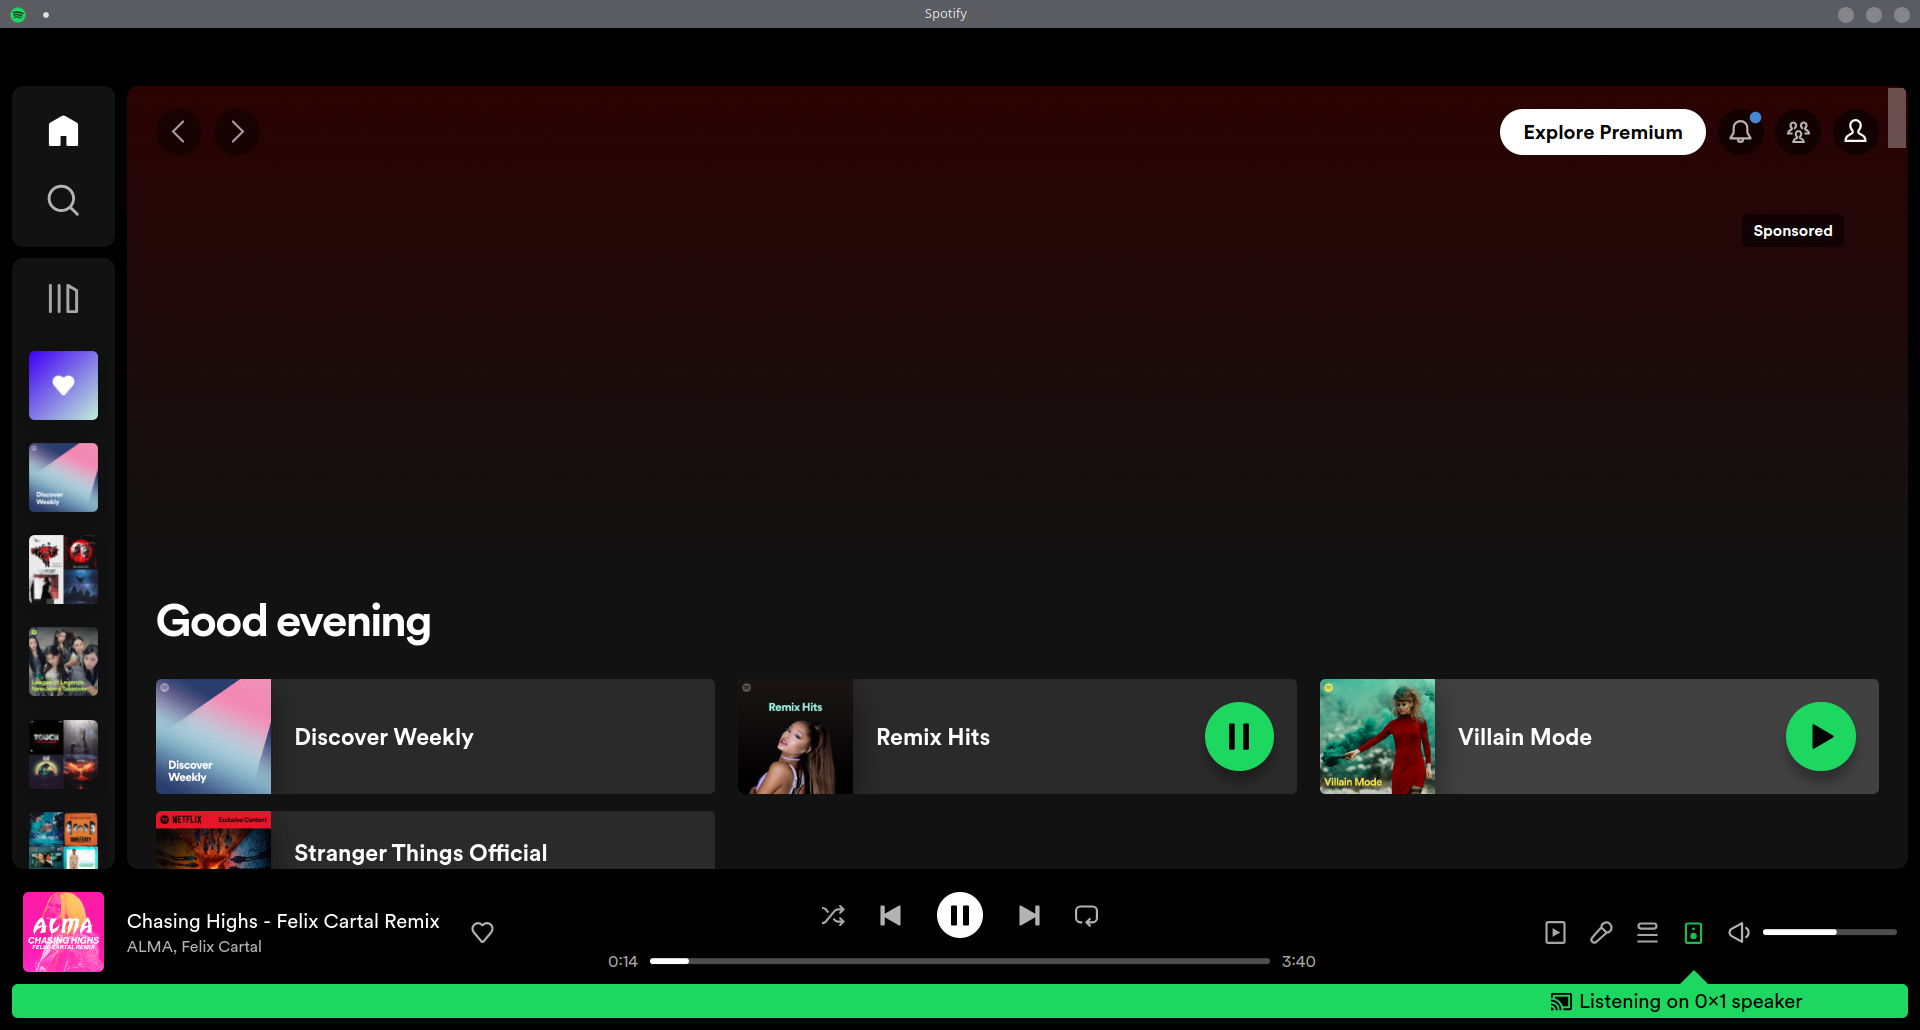This screenshot has height=1030, width=1920.
Task: Mute the volume with the speaker icon
Action: [x=1738, y=932]
